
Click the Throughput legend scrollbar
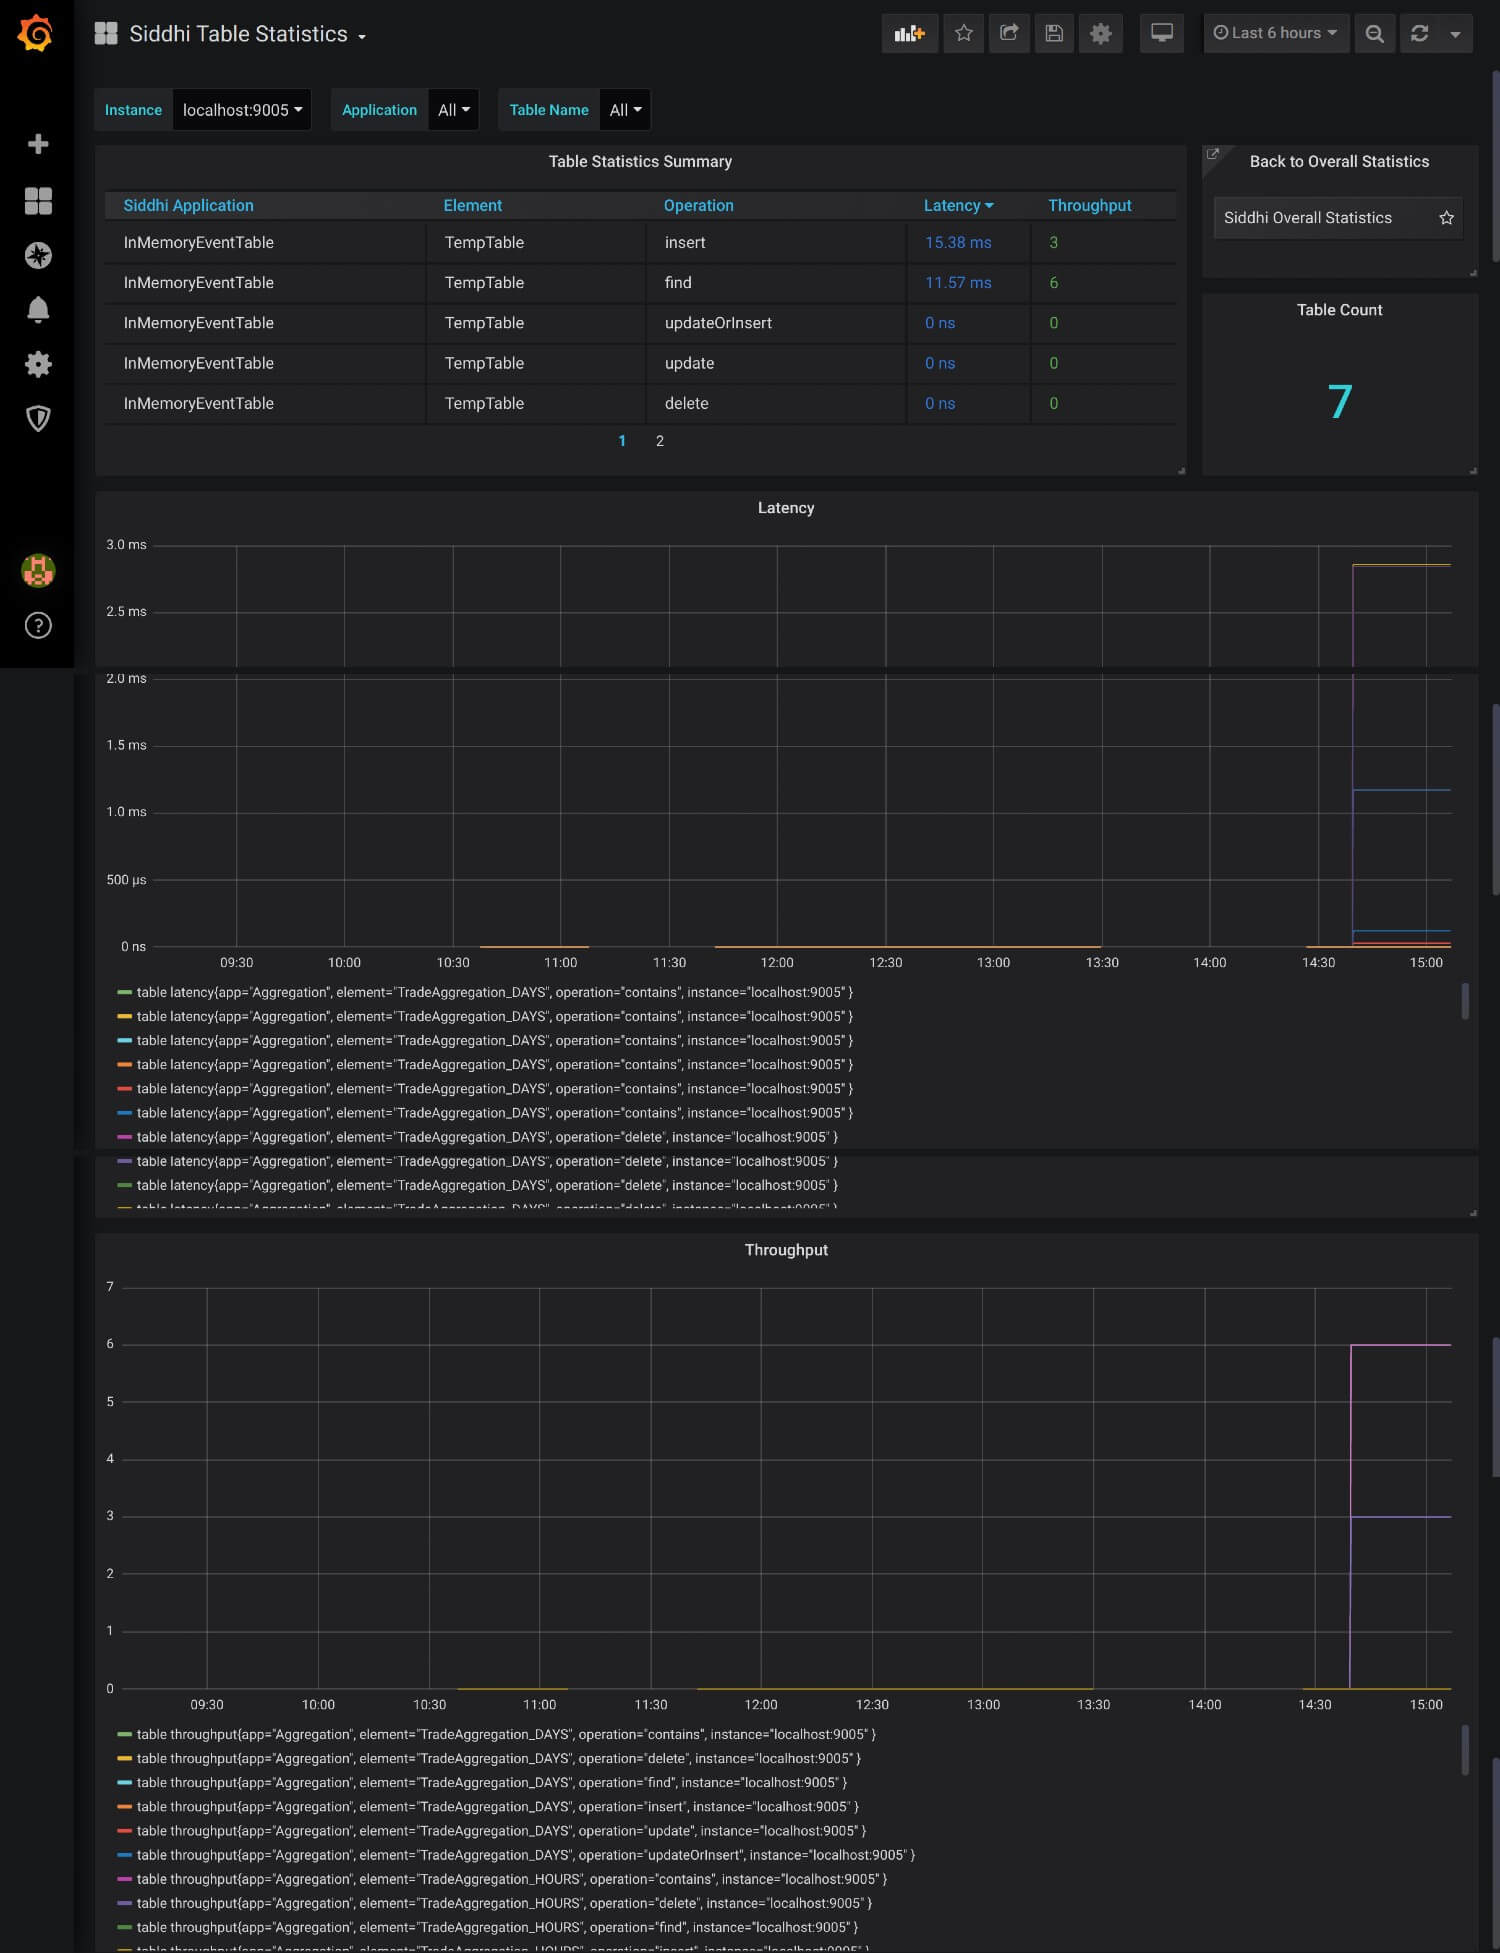pyautogui.click(x=1465, y=1750)
